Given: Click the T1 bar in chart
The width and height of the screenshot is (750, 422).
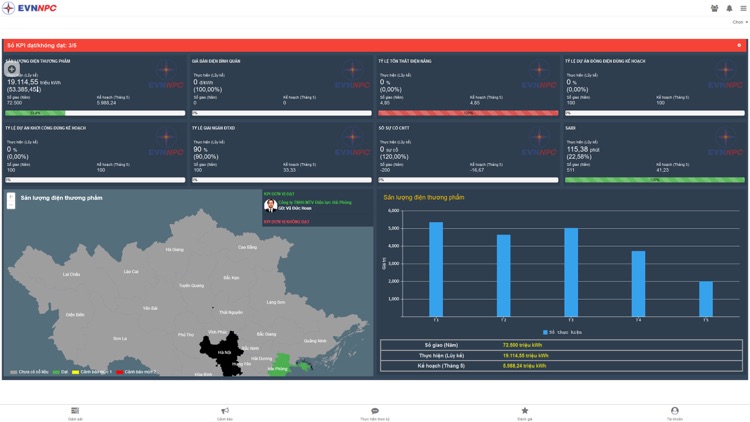Looking at the screenshot, I should click(x=436, y=269).
